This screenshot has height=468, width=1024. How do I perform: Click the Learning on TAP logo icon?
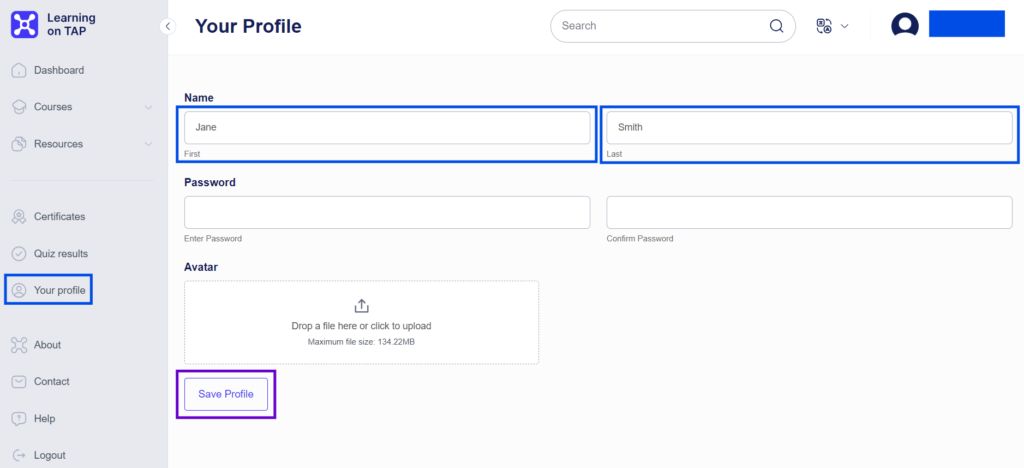coord(24,25)
